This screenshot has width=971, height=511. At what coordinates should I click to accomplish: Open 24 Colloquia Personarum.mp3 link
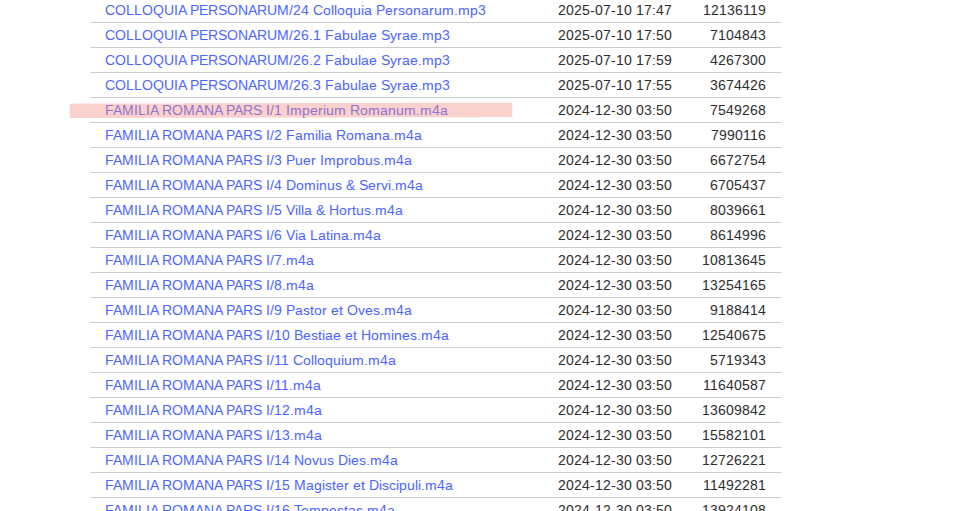click(x=295, y=11)
